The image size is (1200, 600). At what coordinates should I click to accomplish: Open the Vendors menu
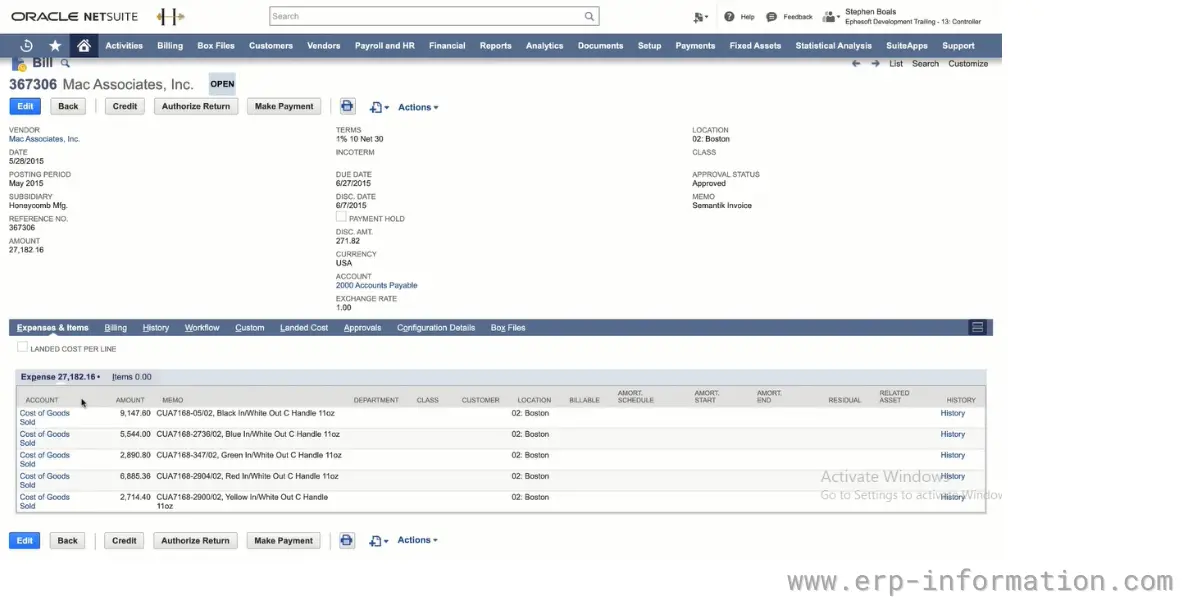pyautogui.click(x=324, y=46)
